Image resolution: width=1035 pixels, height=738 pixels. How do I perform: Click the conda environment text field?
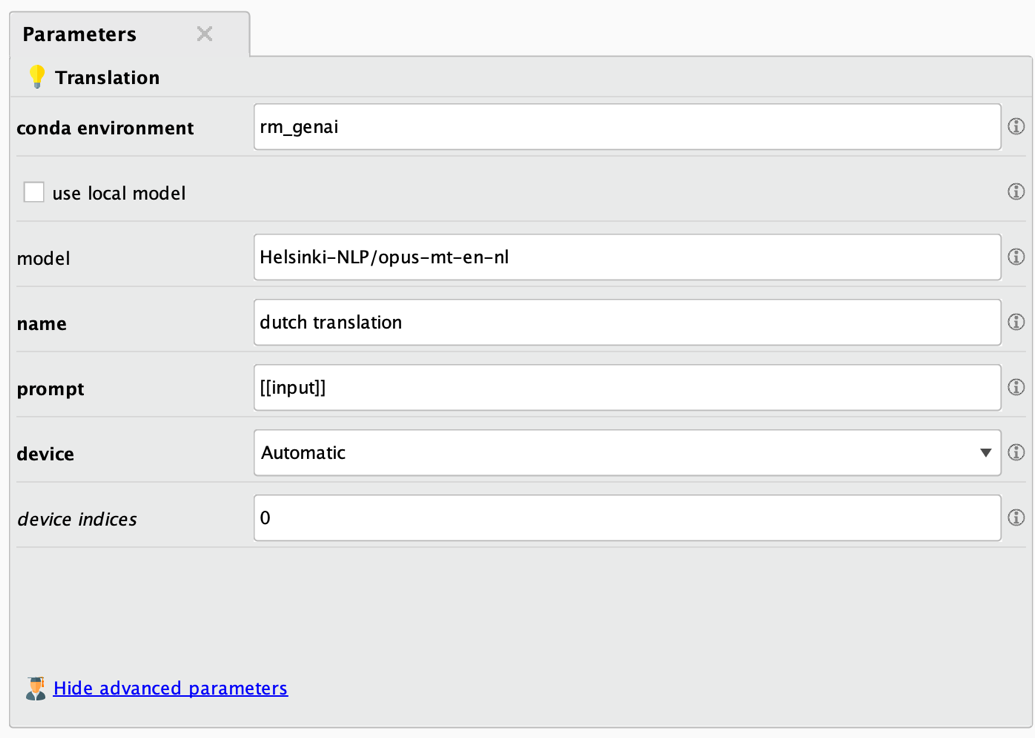coord(626,126)
